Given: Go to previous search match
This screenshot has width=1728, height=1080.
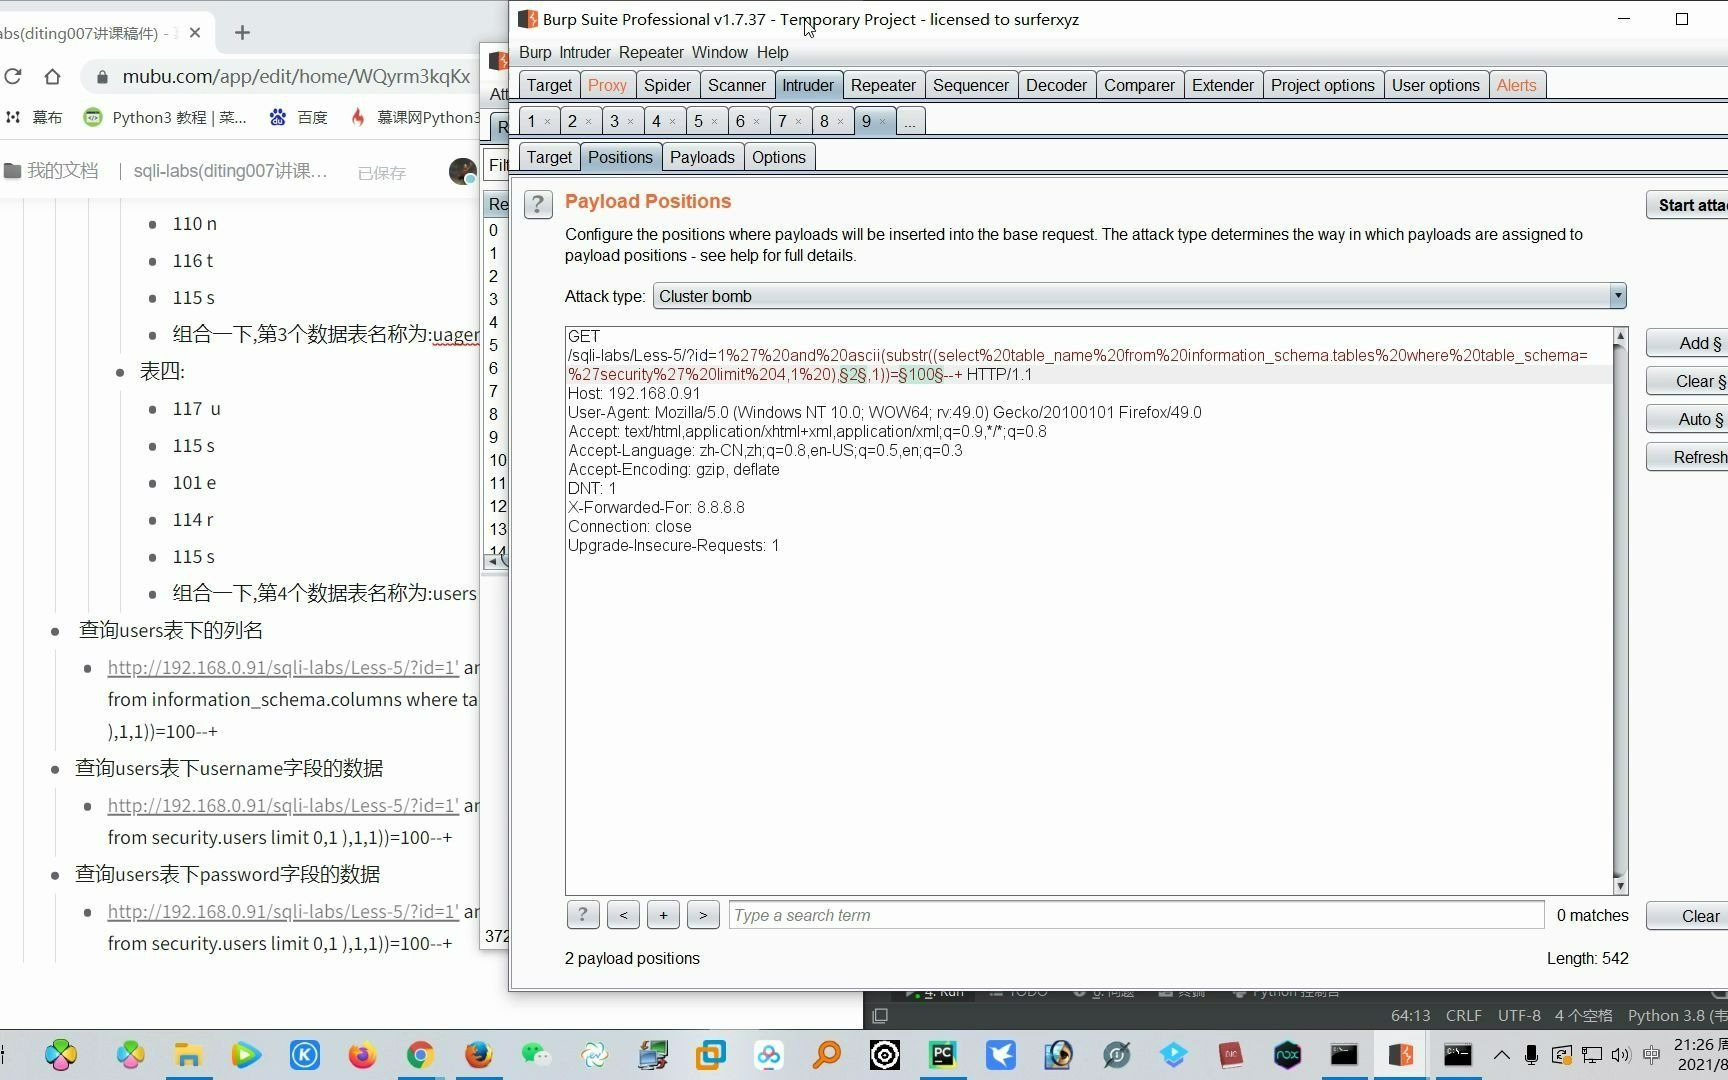Looking at the screenshot, I should 623,915.
